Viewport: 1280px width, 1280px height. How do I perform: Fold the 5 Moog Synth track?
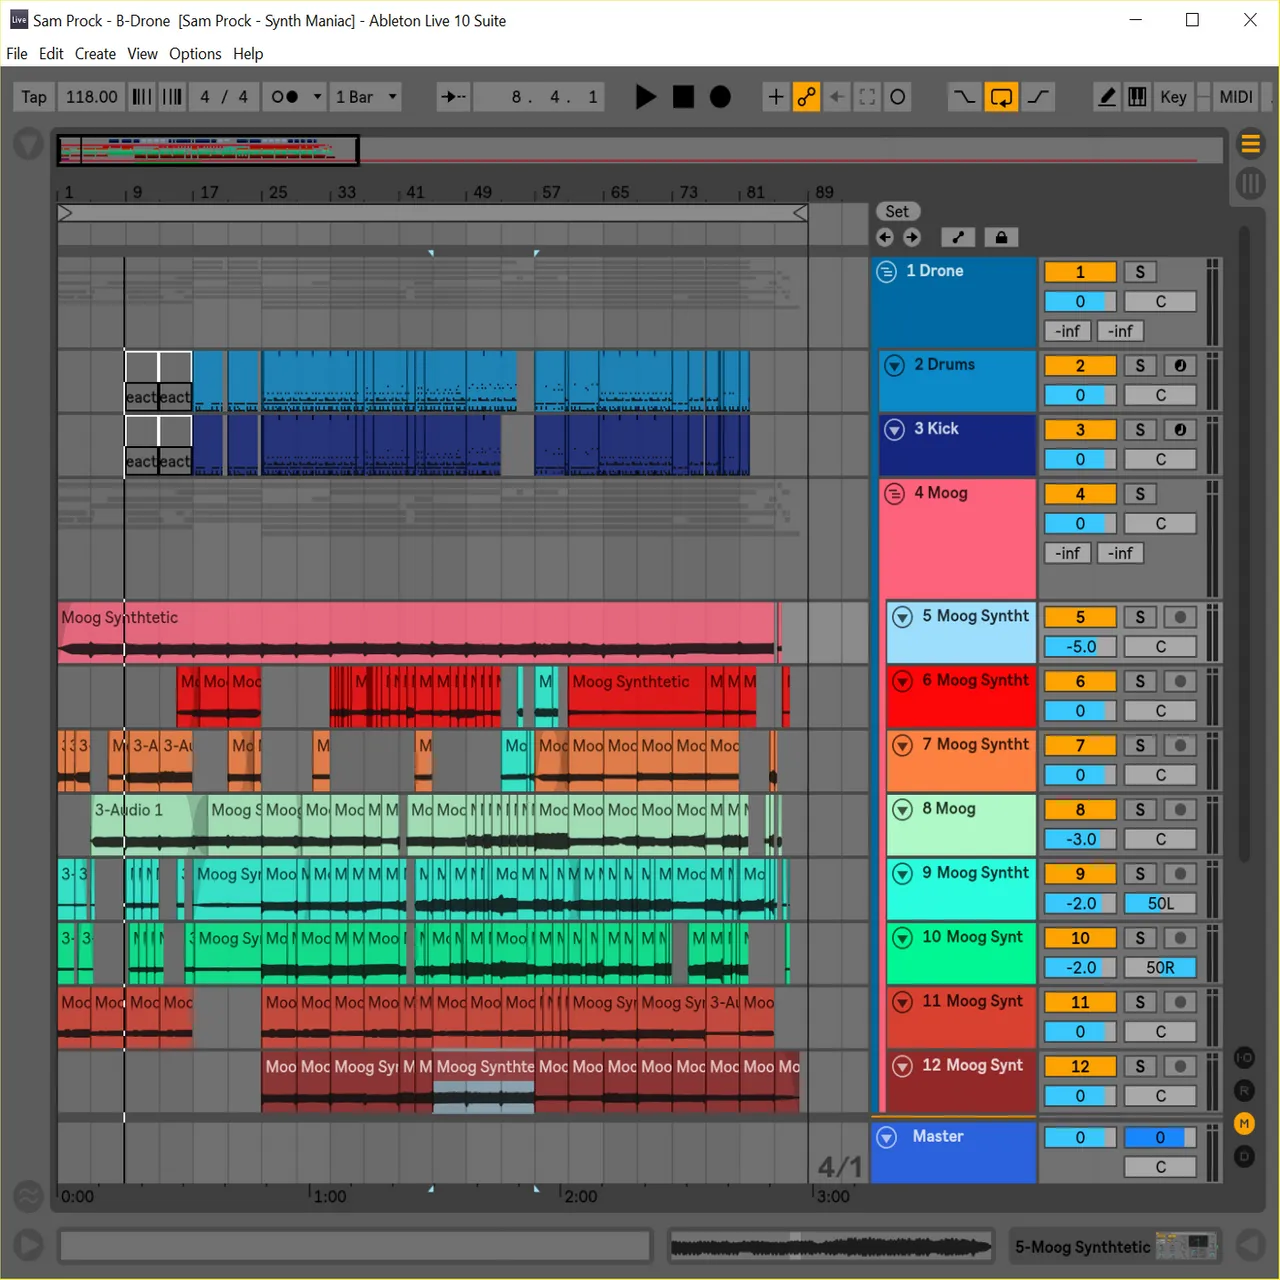903,617
